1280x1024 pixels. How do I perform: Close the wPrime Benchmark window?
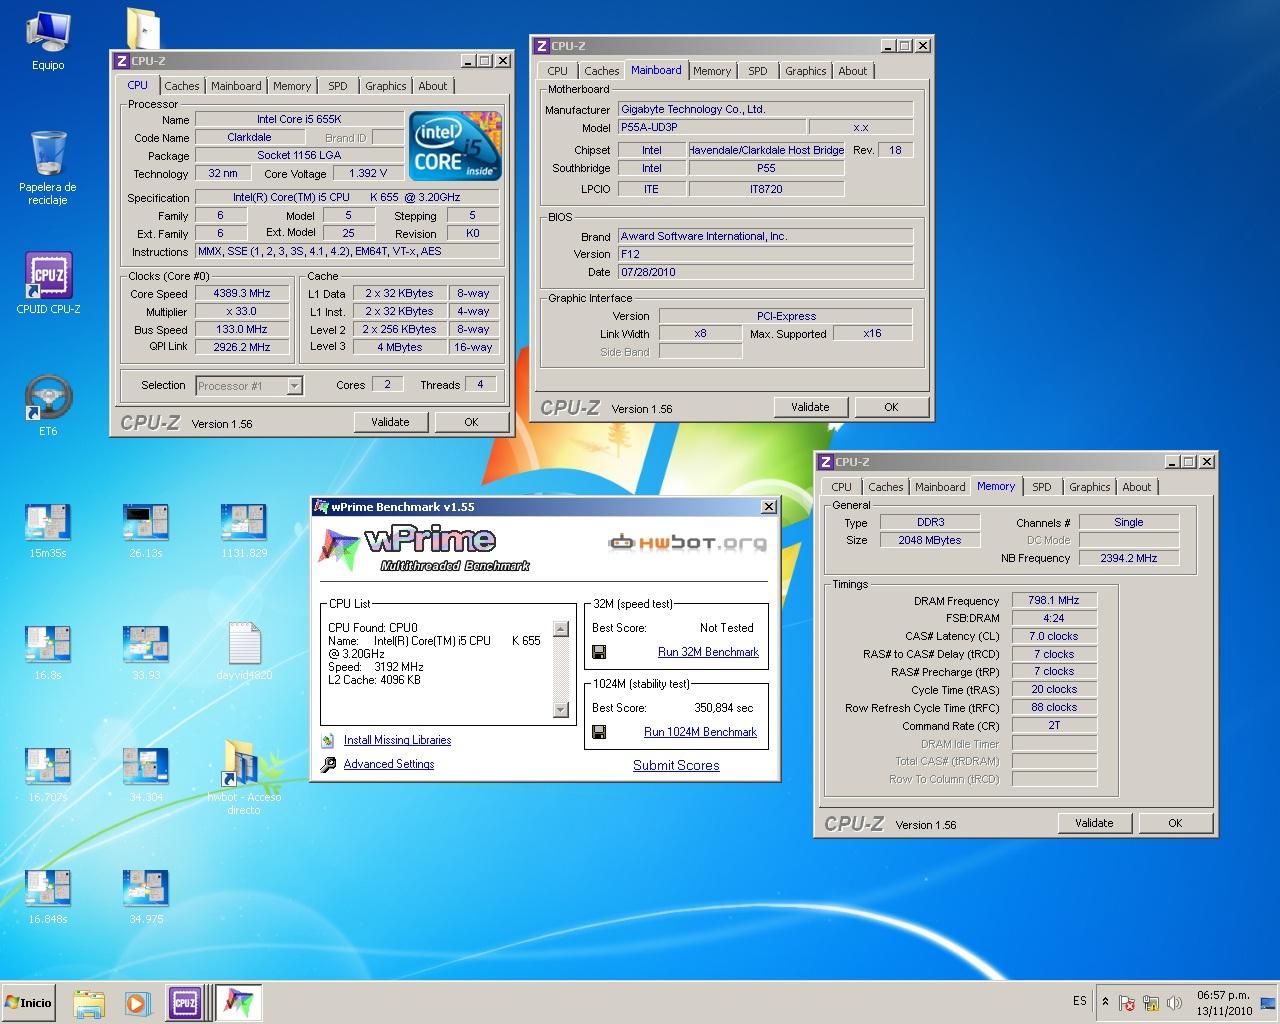(x=769, y=507)
